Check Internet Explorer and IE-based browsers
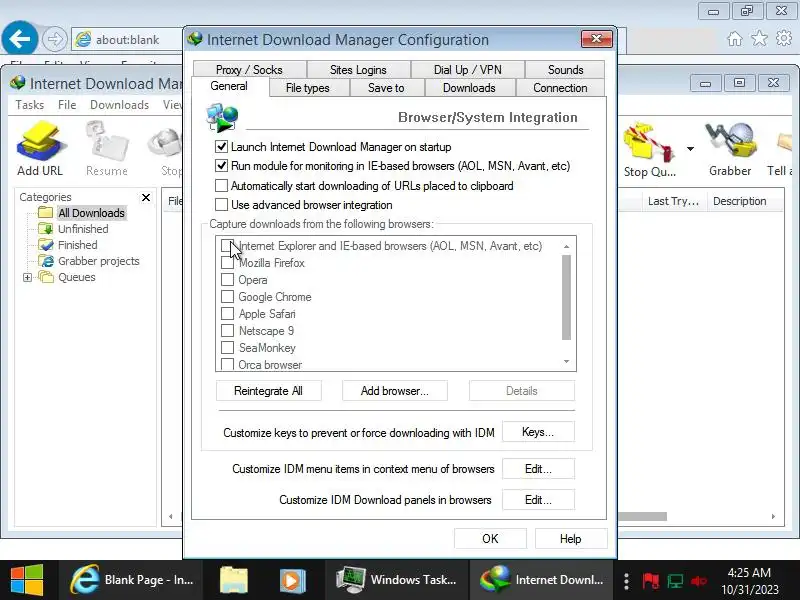 click(227, 246)
